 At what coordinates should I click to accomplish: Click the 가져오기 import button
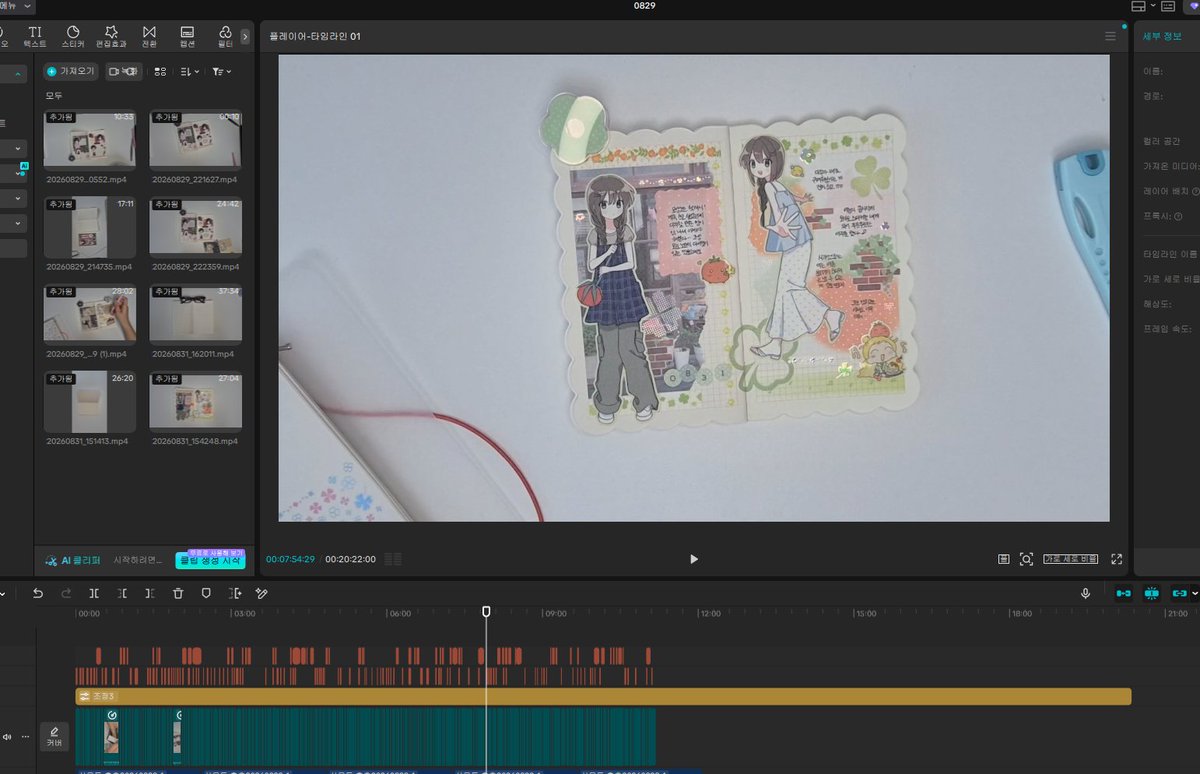[x=70, y=71]
